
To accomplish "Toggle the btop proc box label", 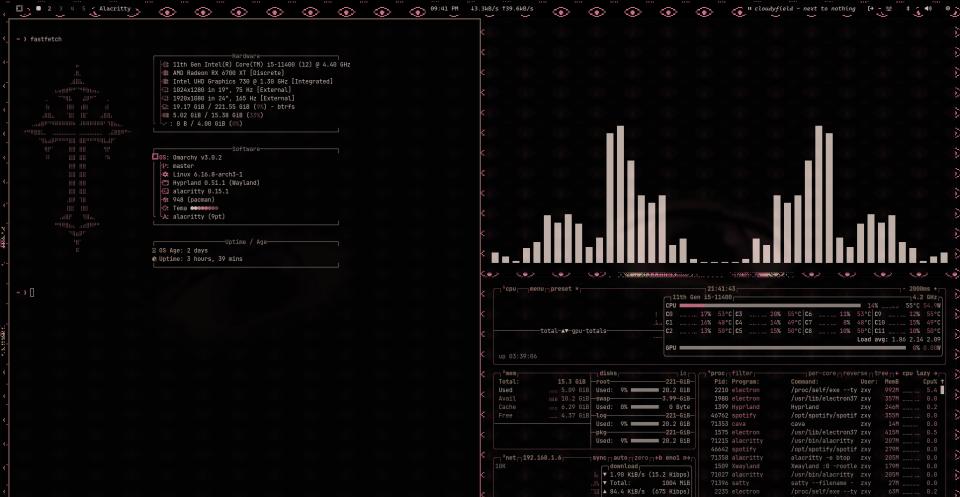I will [x=716, y=373].
